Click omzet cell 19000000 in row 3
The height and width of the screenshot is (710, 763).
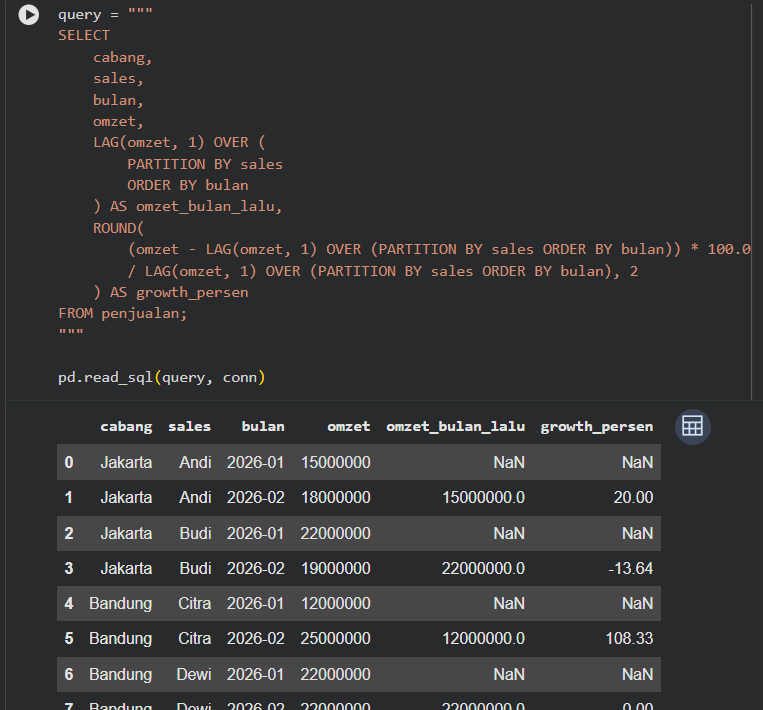point(336,568)
